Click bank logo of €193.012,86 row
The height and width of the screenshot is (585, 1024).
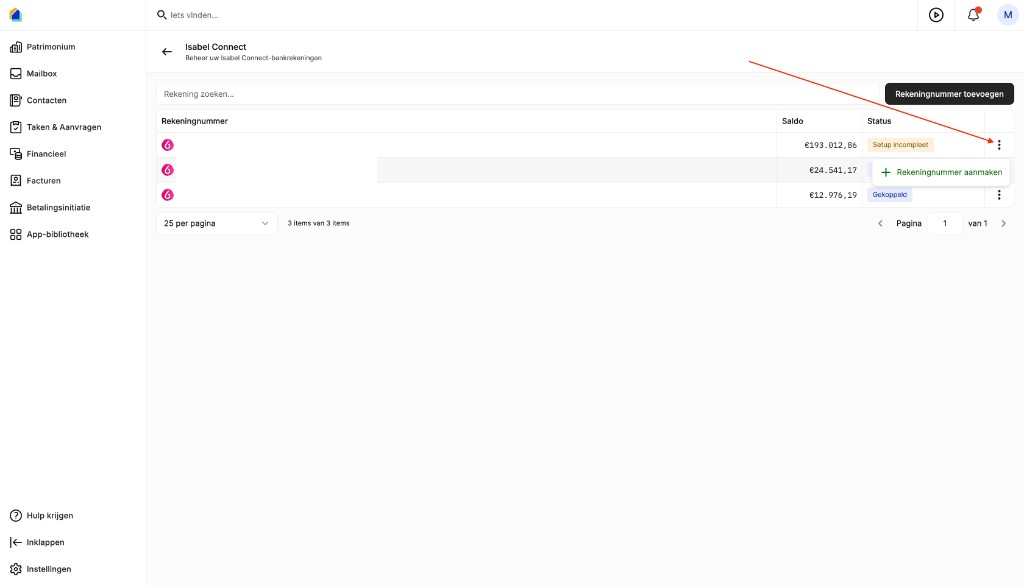168,145
